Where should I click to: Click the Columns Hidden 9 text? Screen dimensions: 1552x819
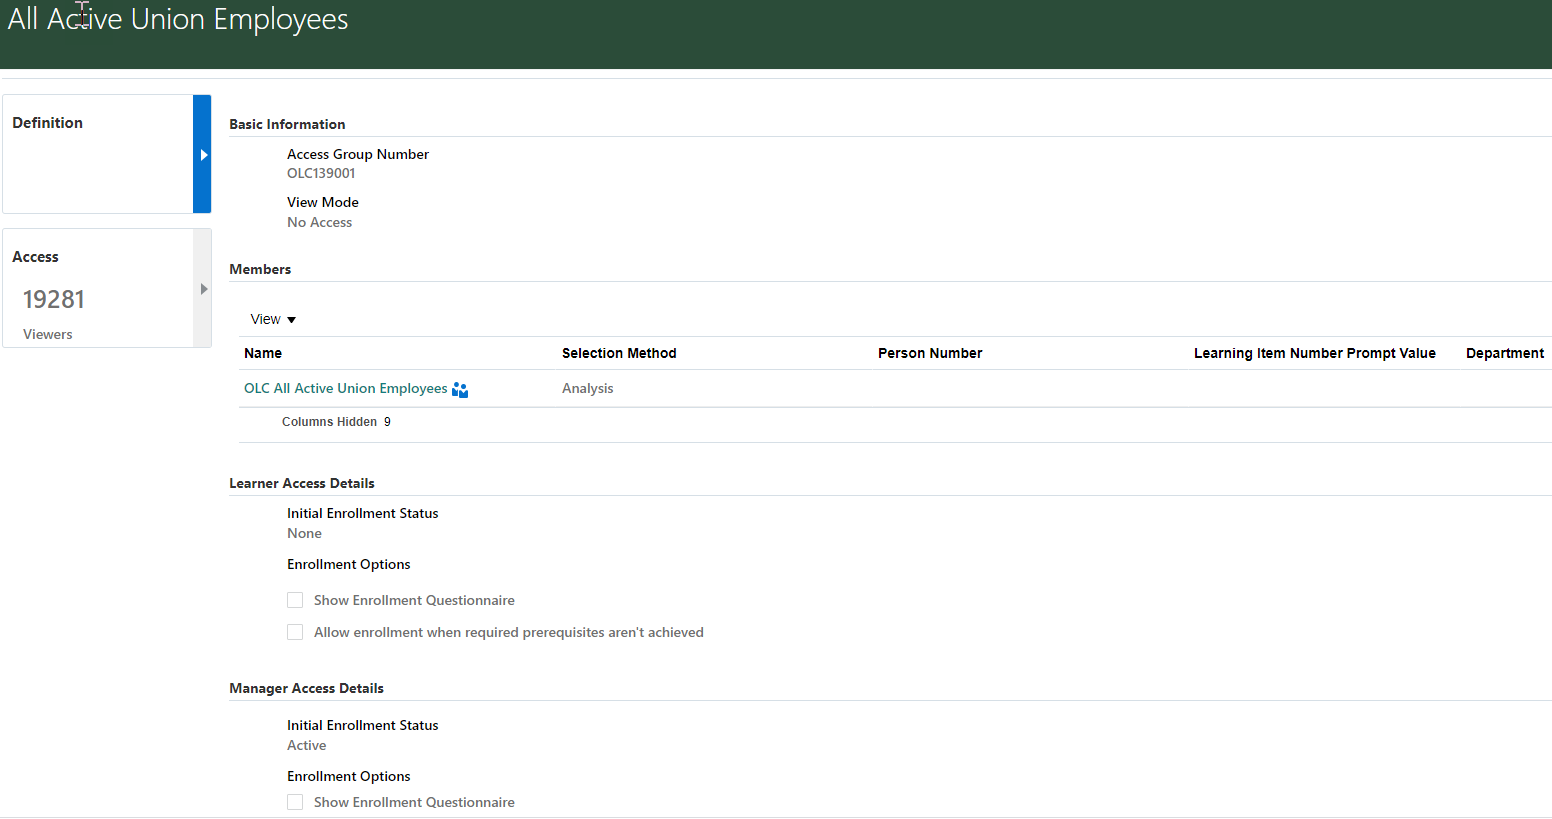[336, 422]
